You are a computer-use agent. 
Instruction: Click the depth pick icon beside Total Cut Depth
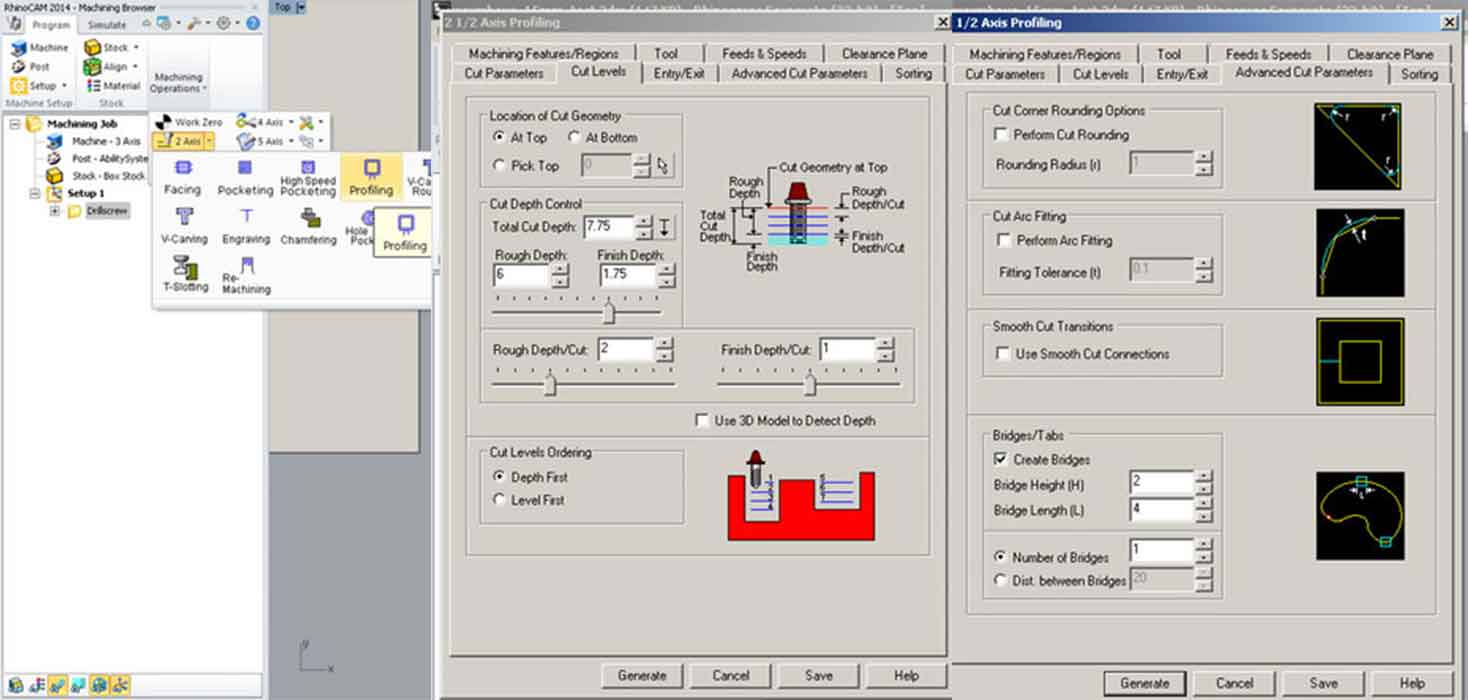click(666, 228)
